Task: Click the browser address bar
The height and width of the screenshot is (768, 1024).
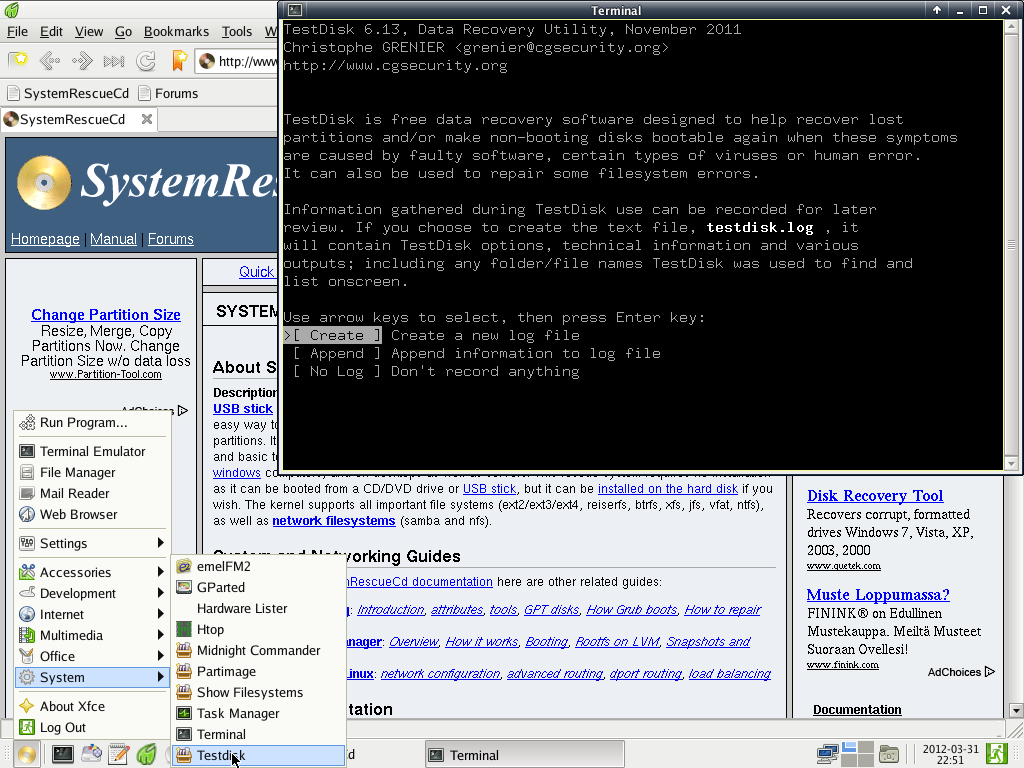Action: click(237, 61)
